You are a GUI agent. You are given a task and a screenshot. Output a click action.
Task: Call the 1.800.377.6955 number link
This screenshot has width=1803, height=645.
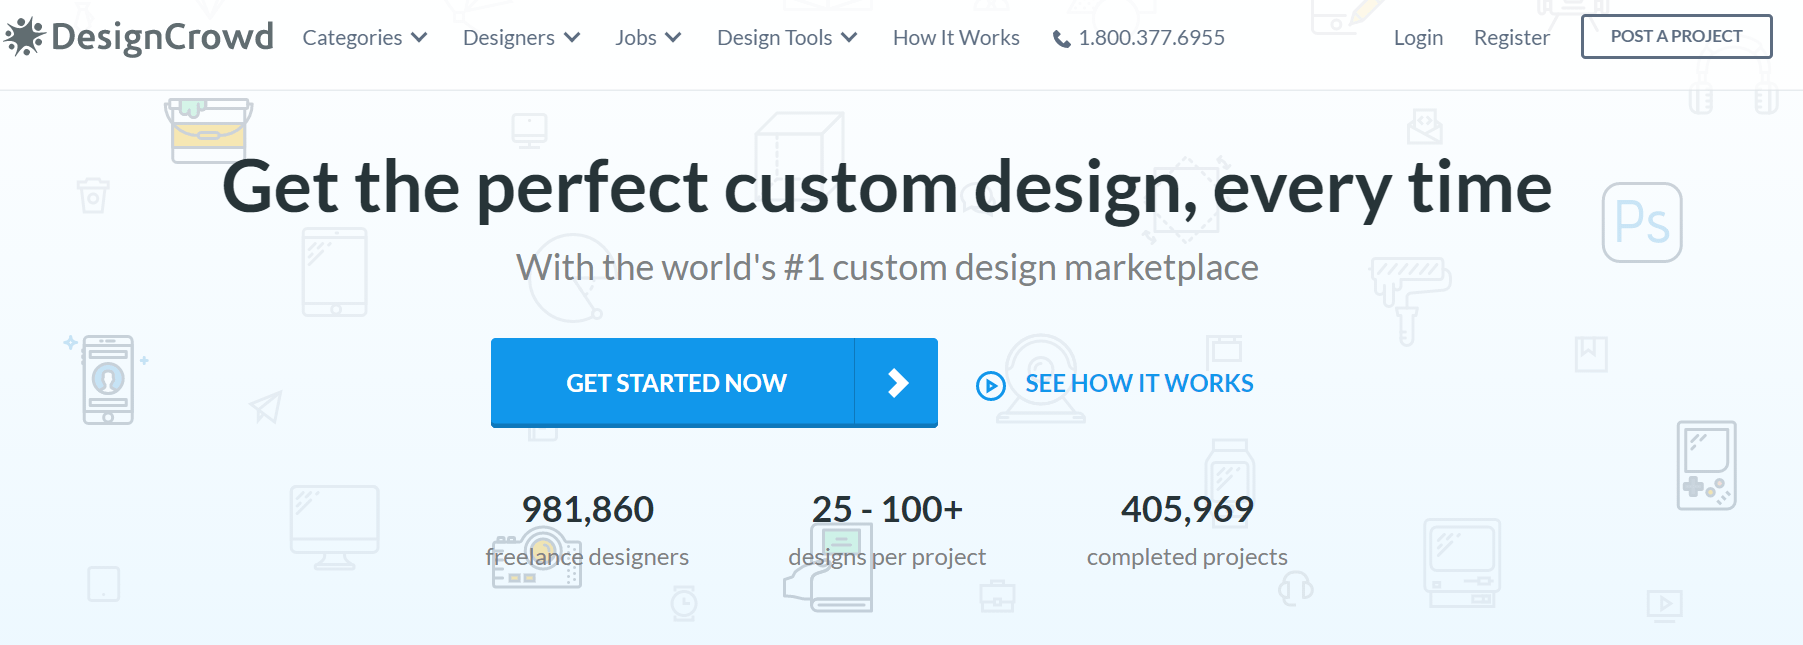coord(1151,38)
